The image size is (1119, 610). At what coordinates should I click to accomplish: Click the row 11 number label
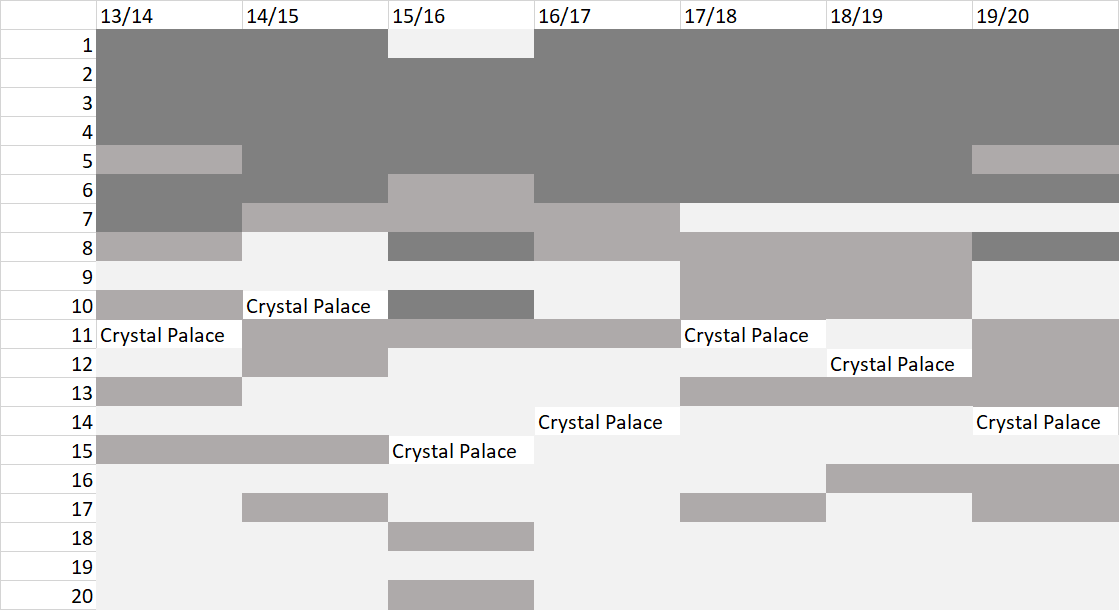(x=83, y=335)
